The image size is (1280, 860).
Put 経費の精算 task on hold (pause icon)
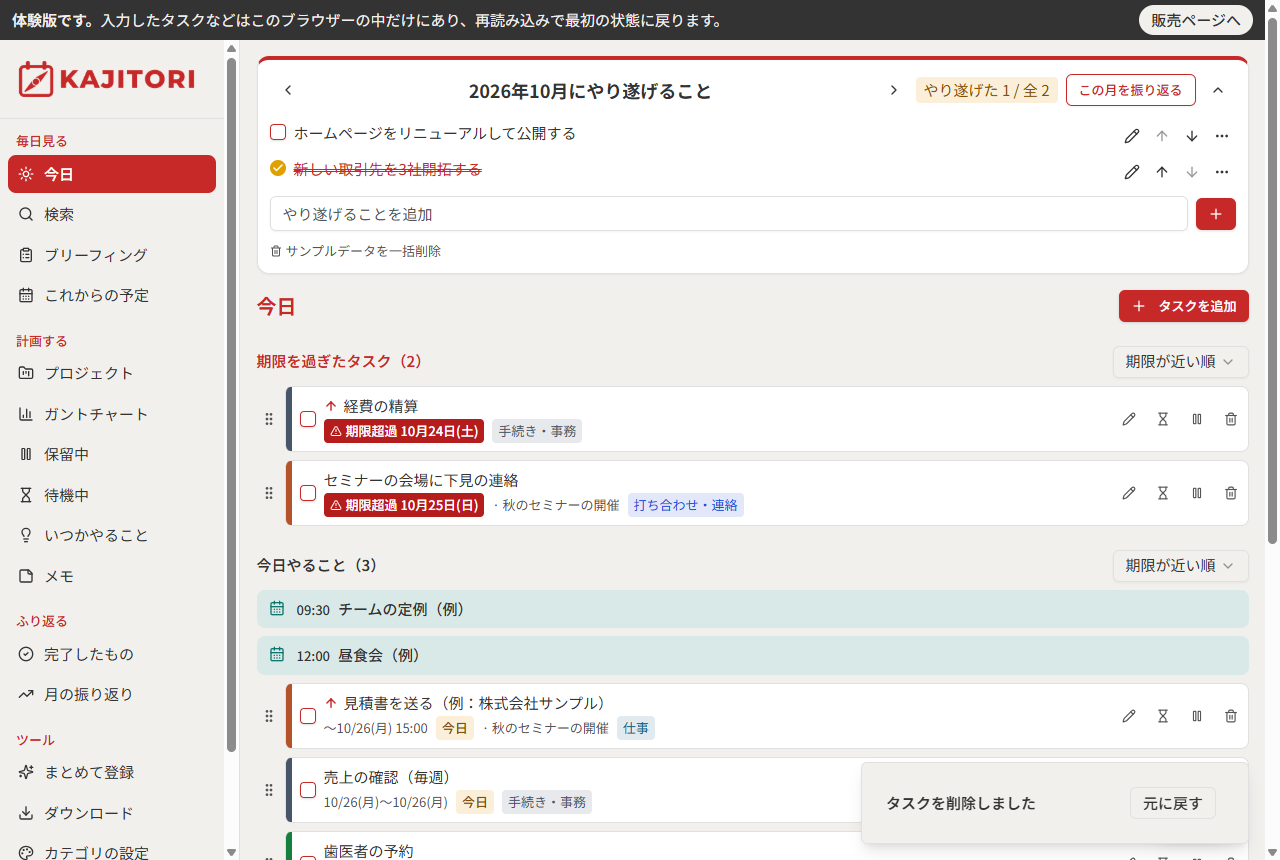pyautogui.click(x=1197, y=419)
